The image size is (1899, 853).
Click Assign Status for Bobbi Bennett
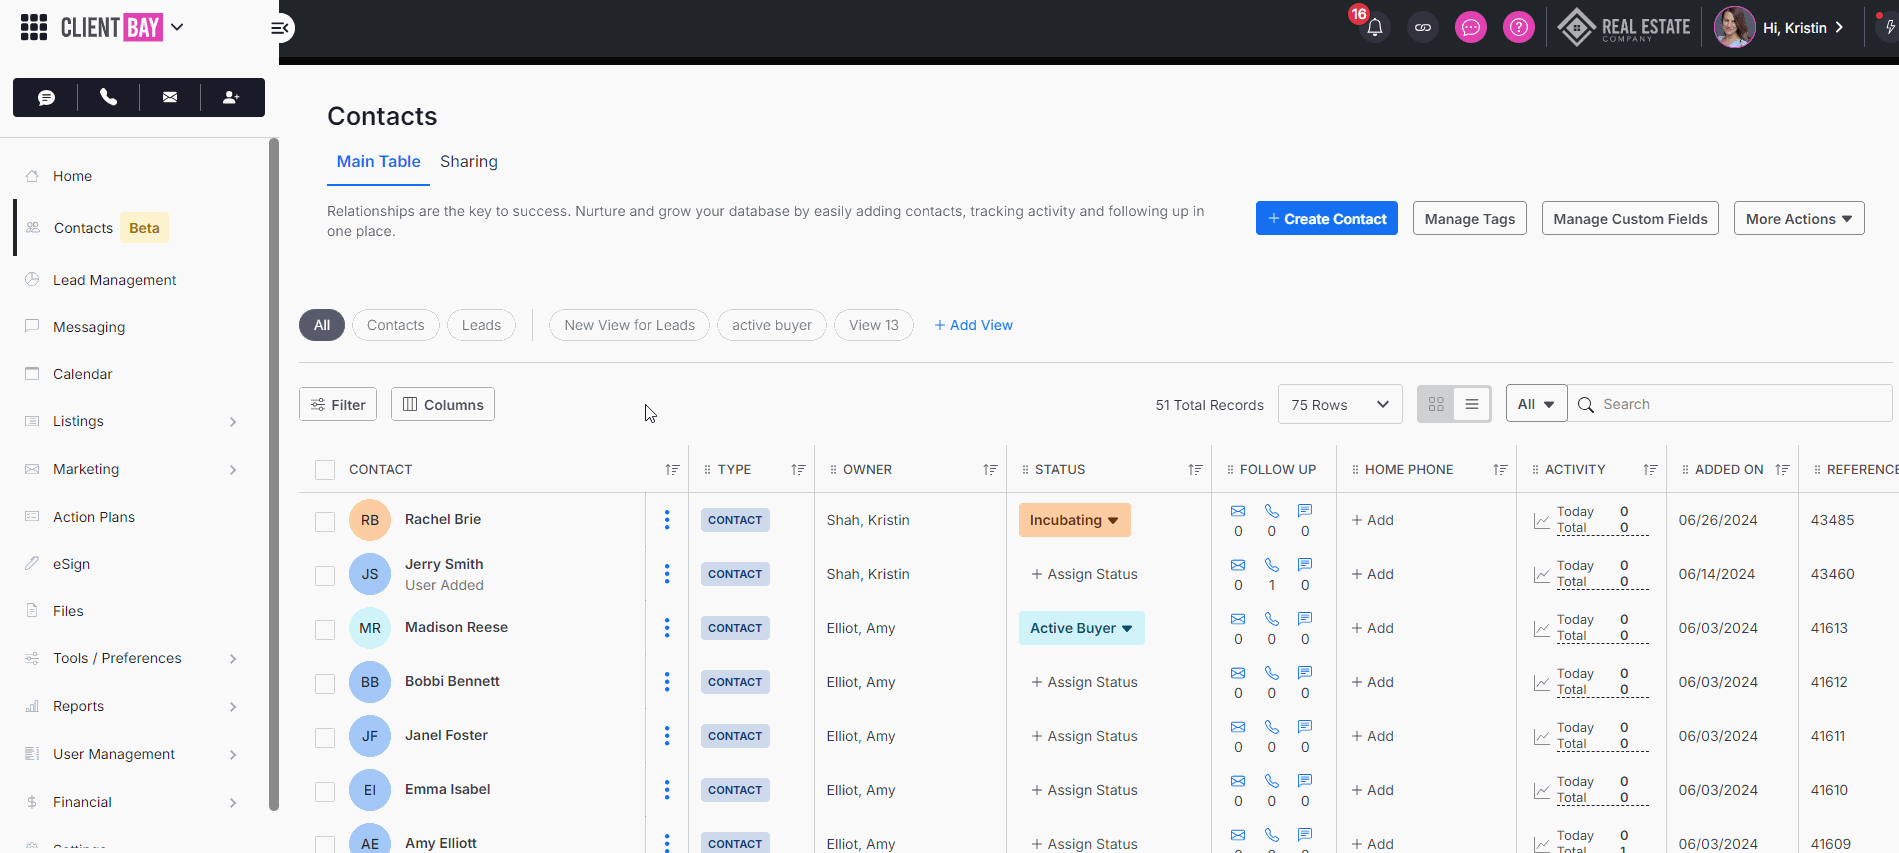[x=1084, y=682]
